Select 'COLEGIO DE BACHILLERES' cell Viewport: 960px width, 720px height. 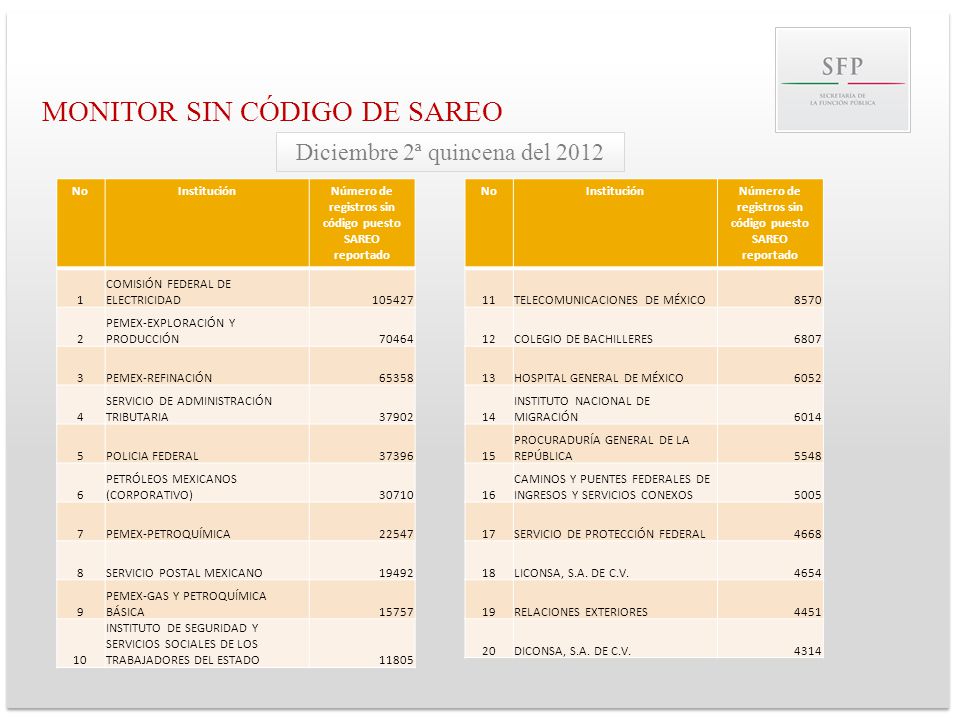[x=615, y=327]
